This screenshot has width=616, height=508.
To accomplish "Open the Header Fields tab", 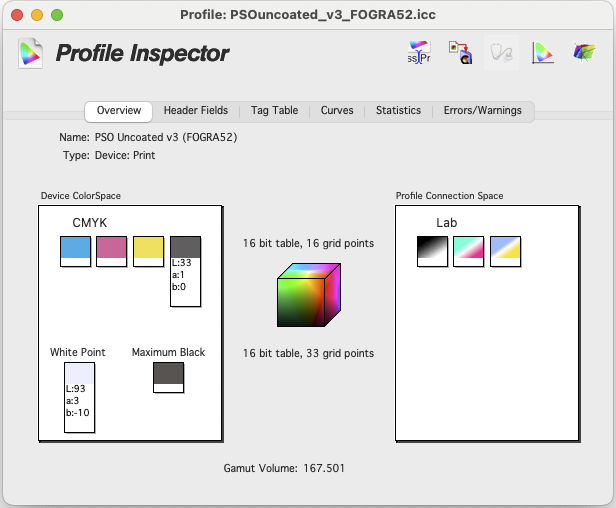I will (x=196, y=111).
